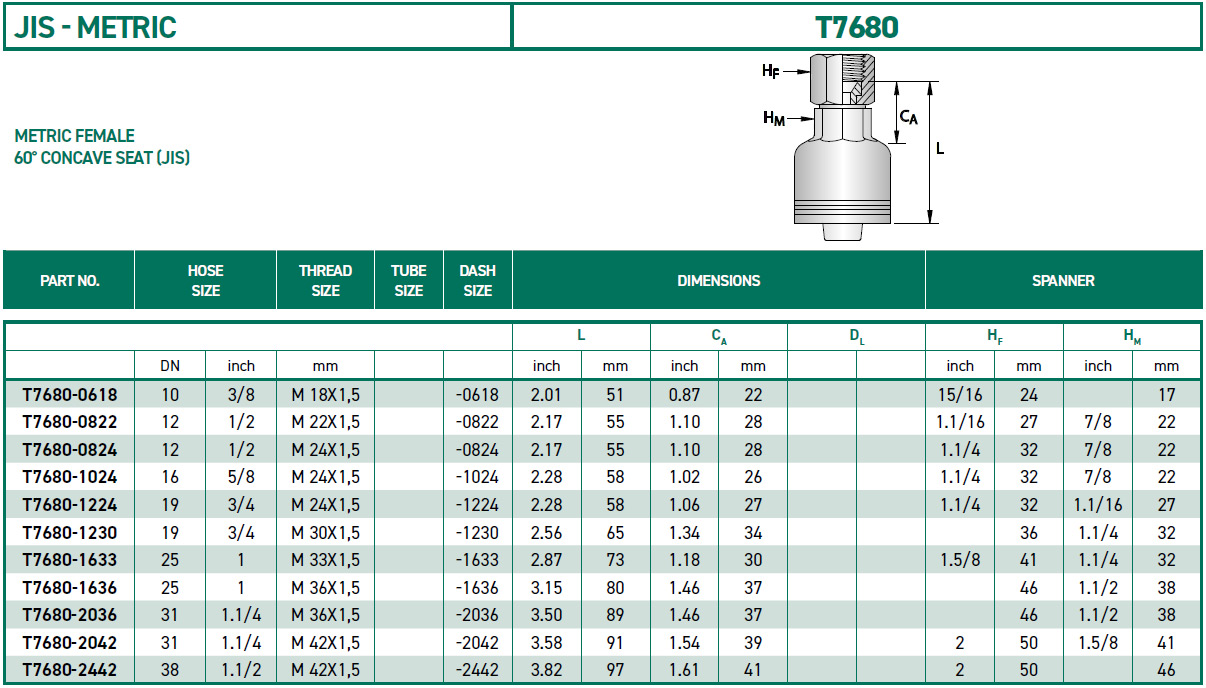Select part number T7680-1024
Screen dimensions: 1206x688
pos(69,477)
